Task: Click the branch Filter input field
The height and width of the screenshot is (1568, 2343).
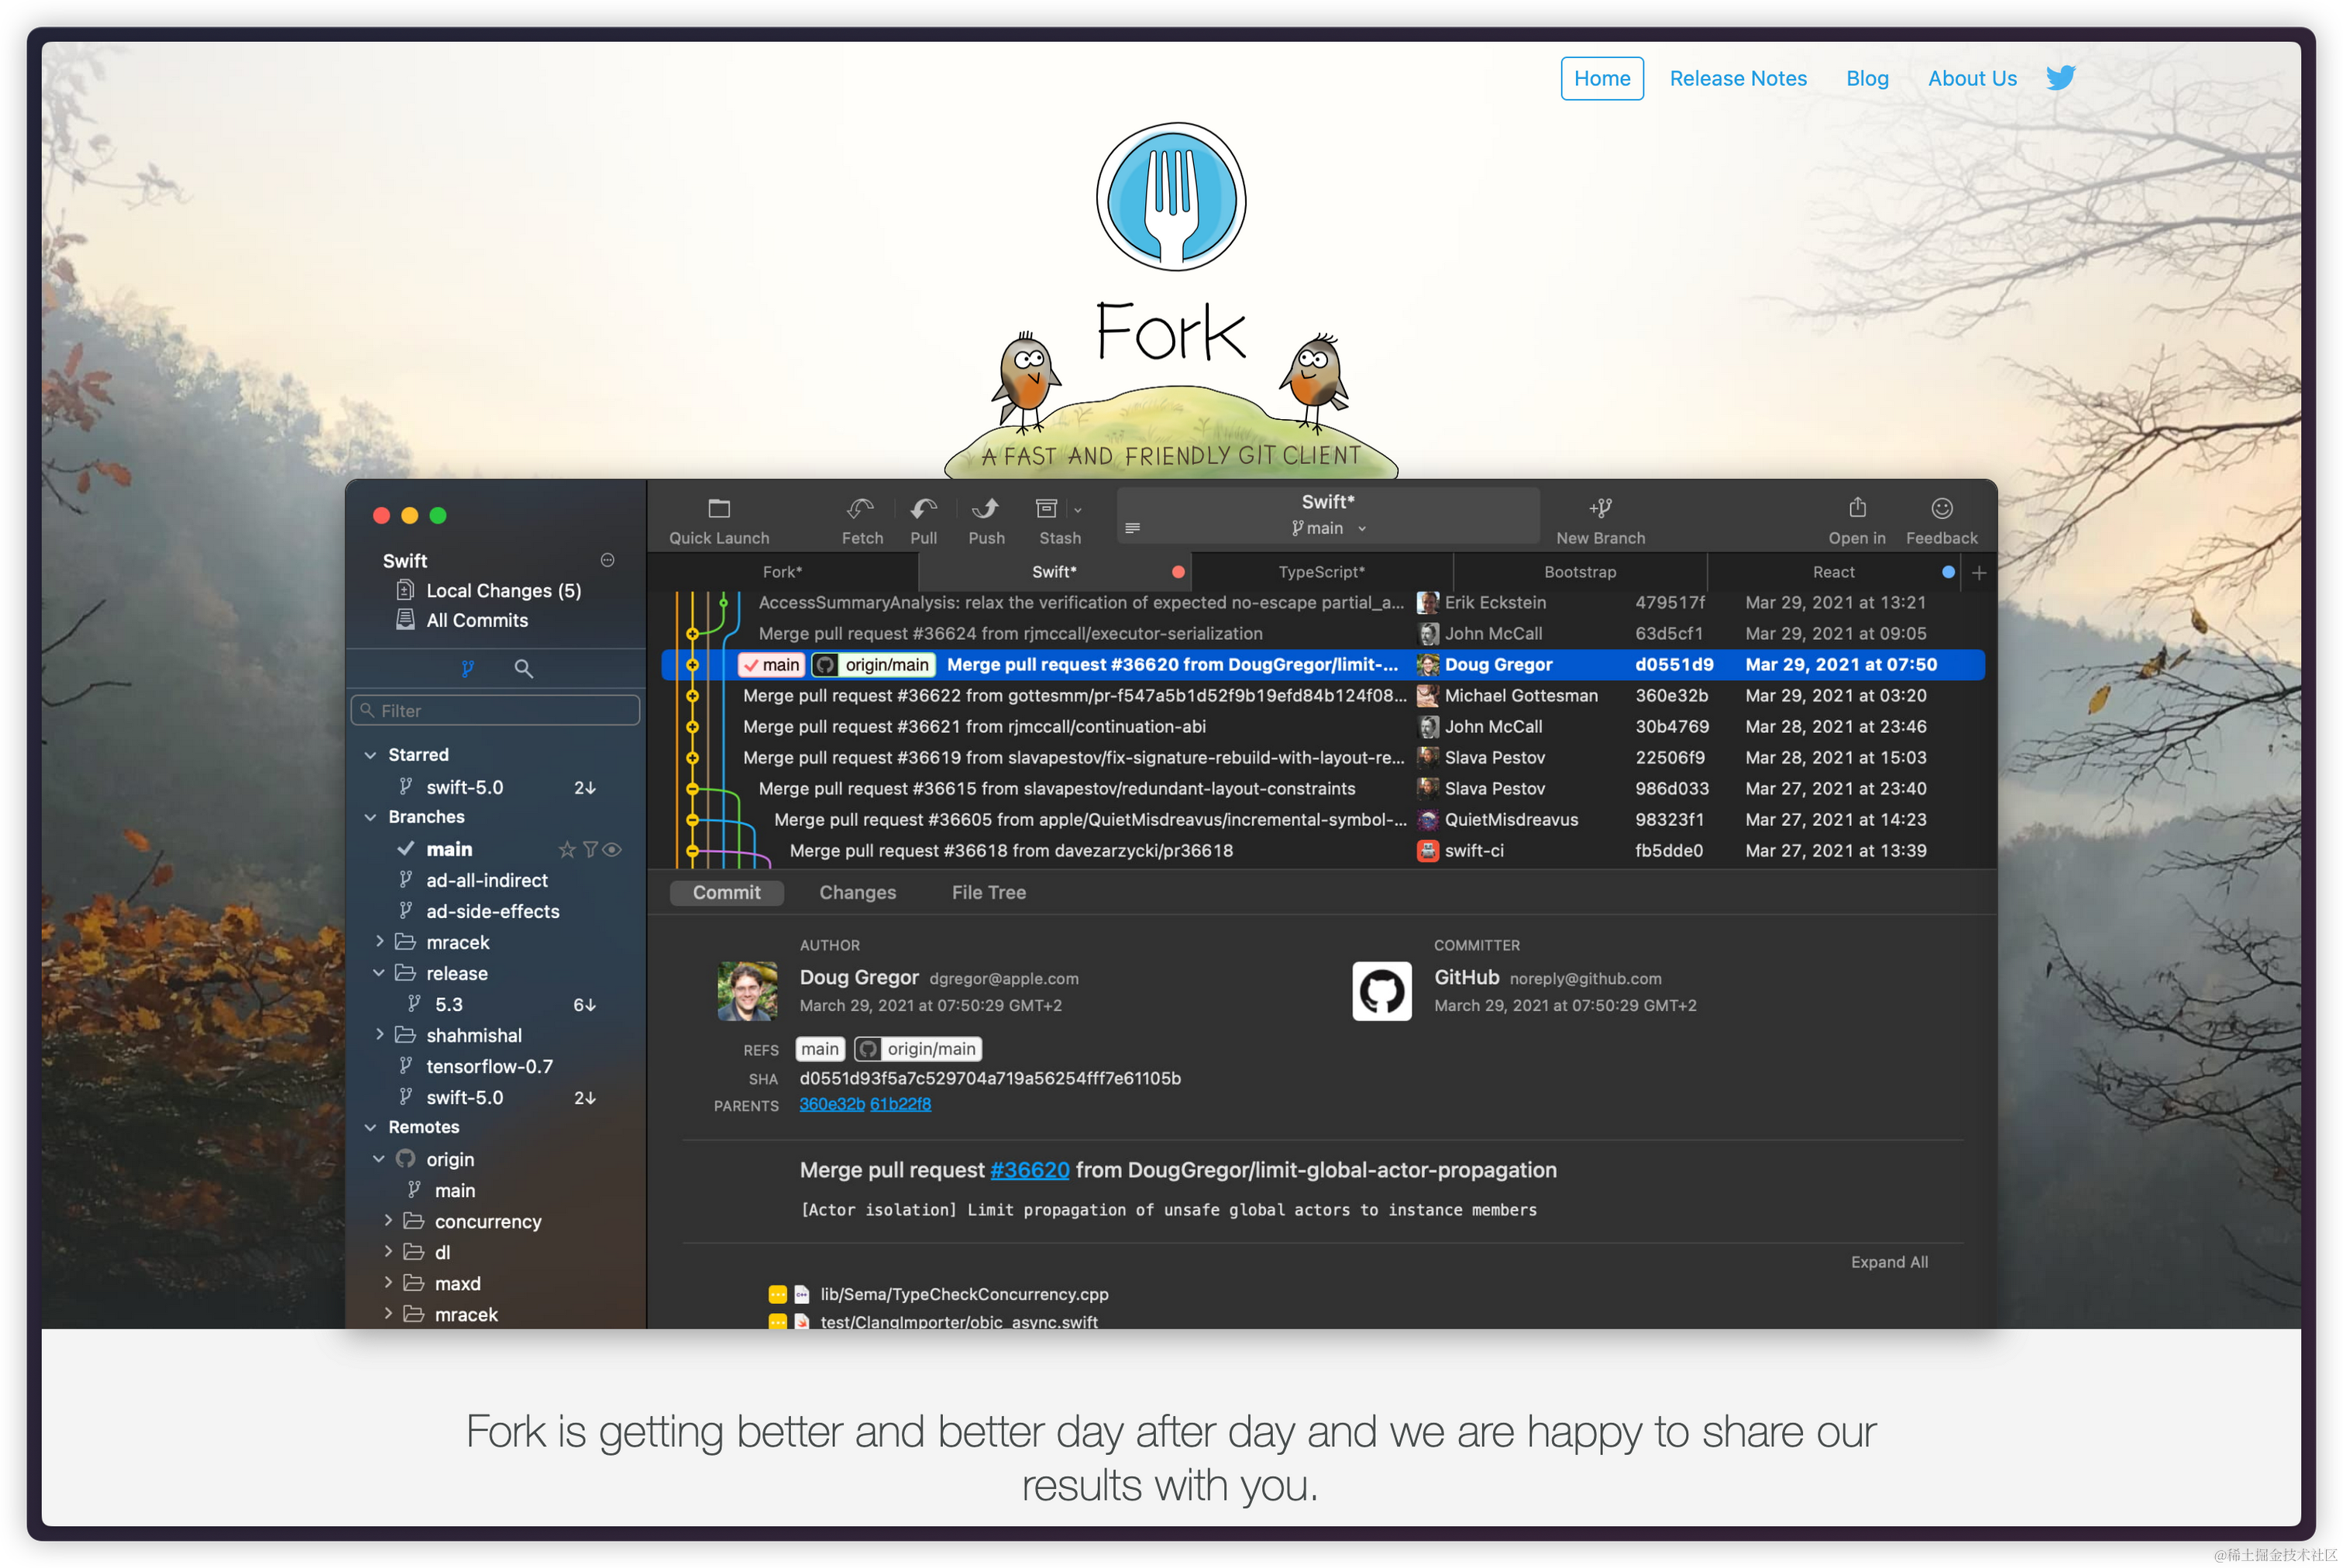Action: click(496, 711)
